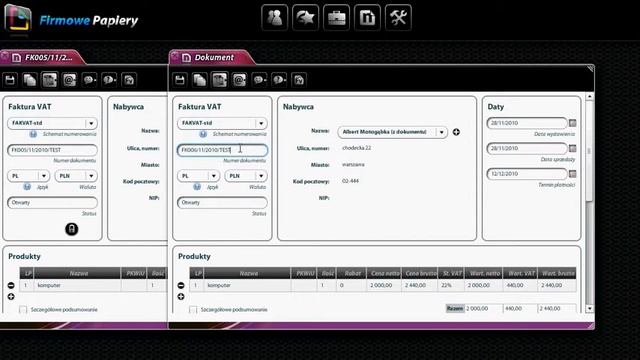Open the briefcase module icon
640x360 pixels.
pos(336,18)
